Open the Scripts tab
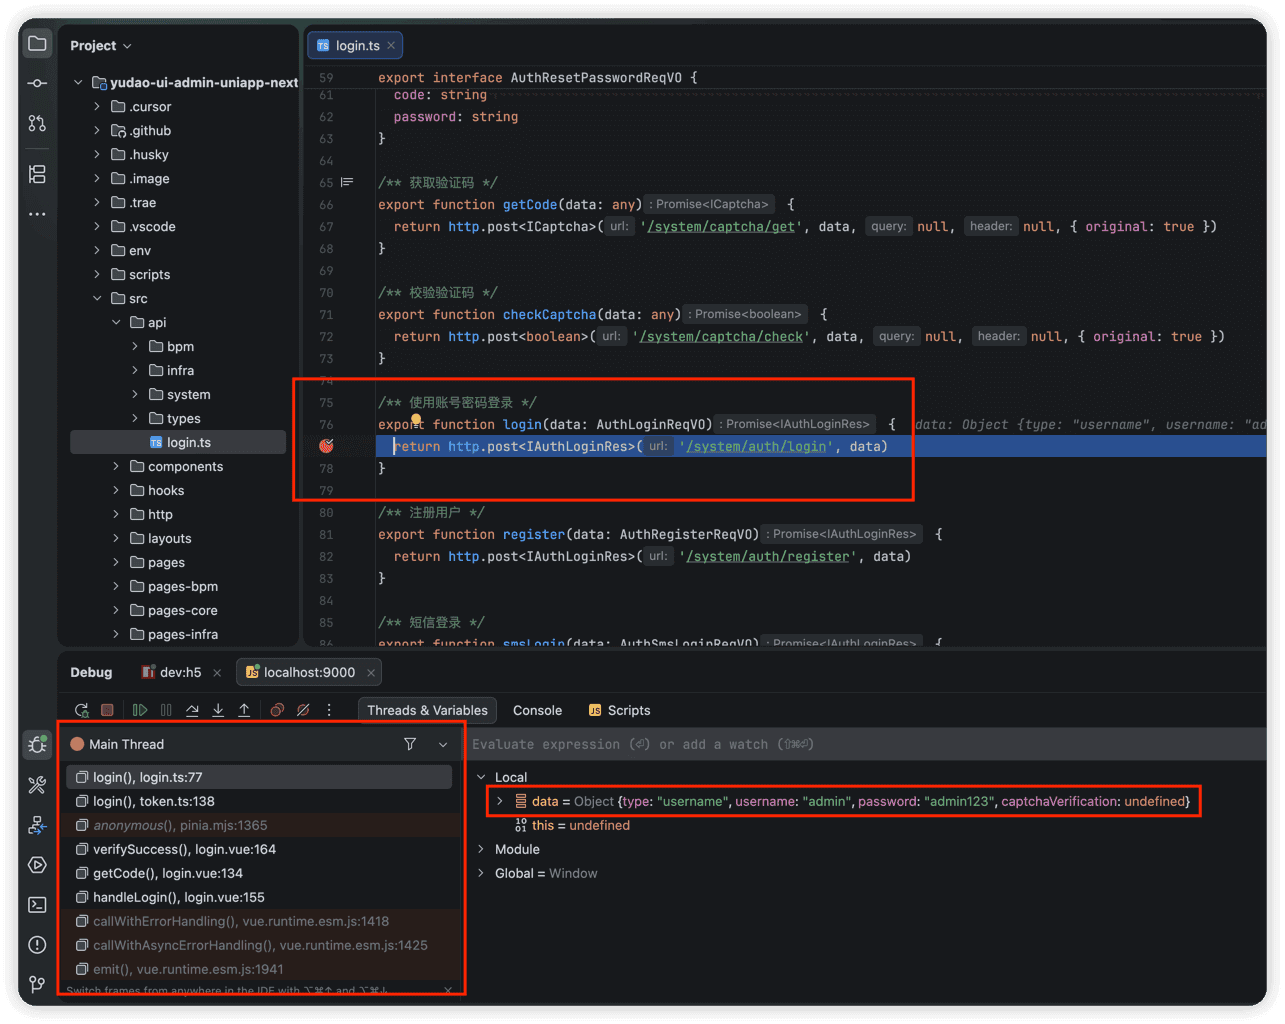This screenshot has width=1285, height=1024. [x=619, y=710]
